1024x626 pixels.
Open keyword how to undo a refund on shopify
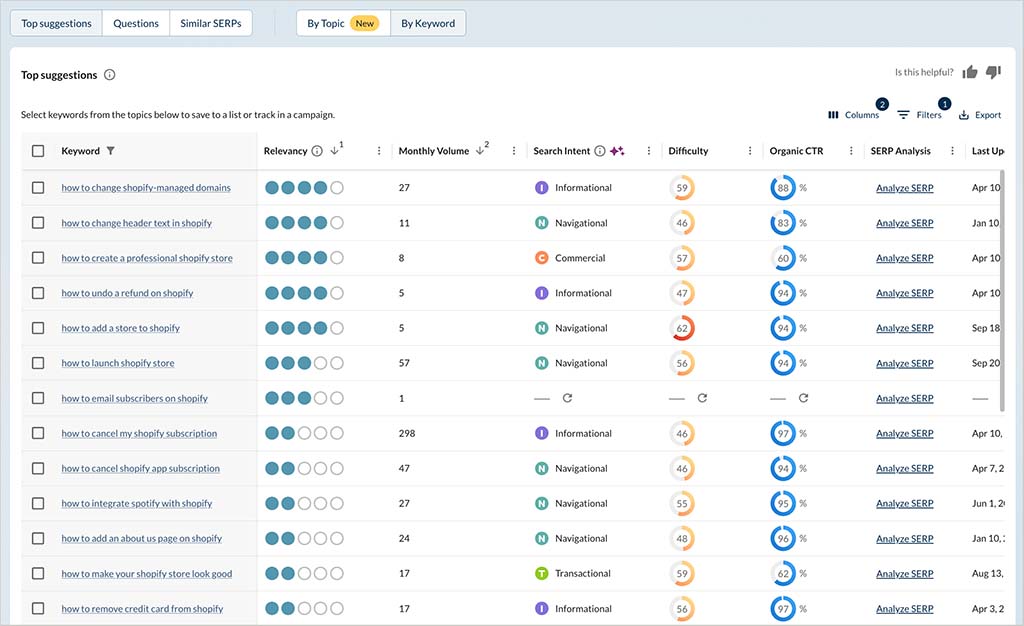coord(127,292)
